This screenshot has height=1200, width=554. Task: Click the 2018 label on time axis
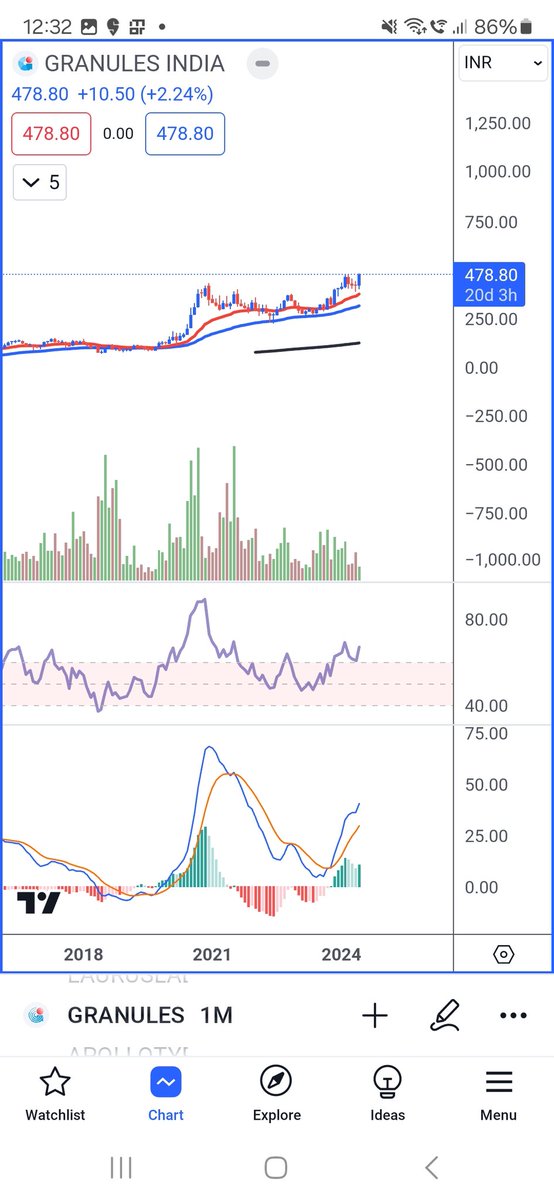(x=82, y=954)
